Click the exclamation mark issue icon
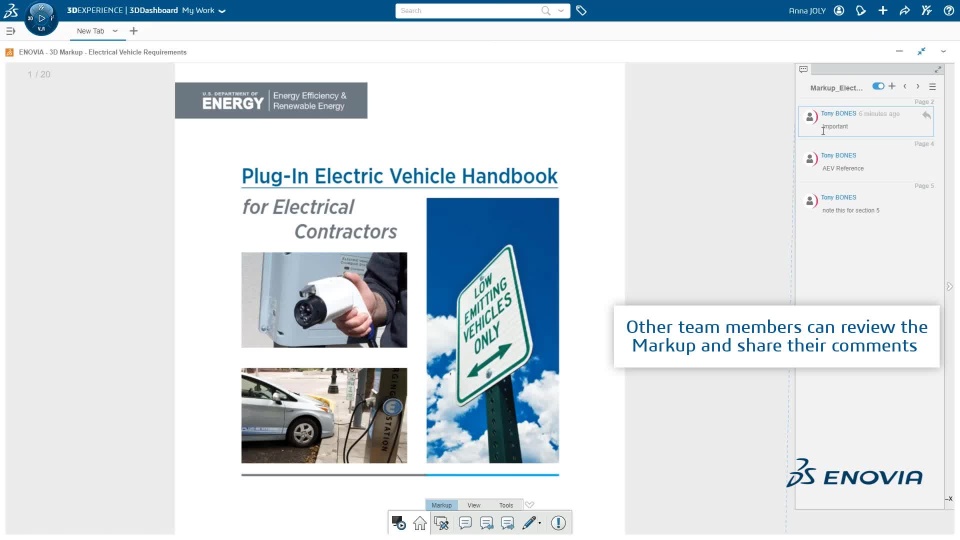Image resolution: width=960 pixels, height=540 pixels. point(558,523)
